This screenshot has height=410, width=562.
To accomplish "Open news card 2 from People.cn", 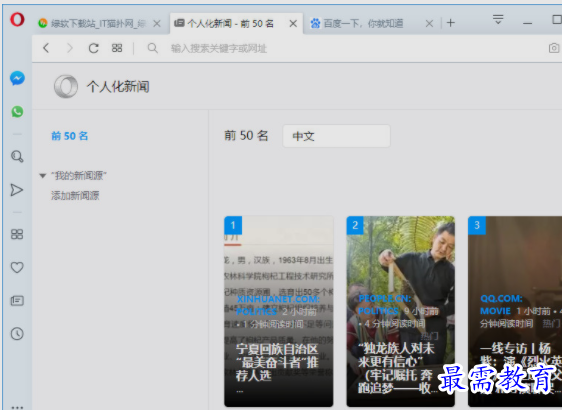I will tap(400, 311).
